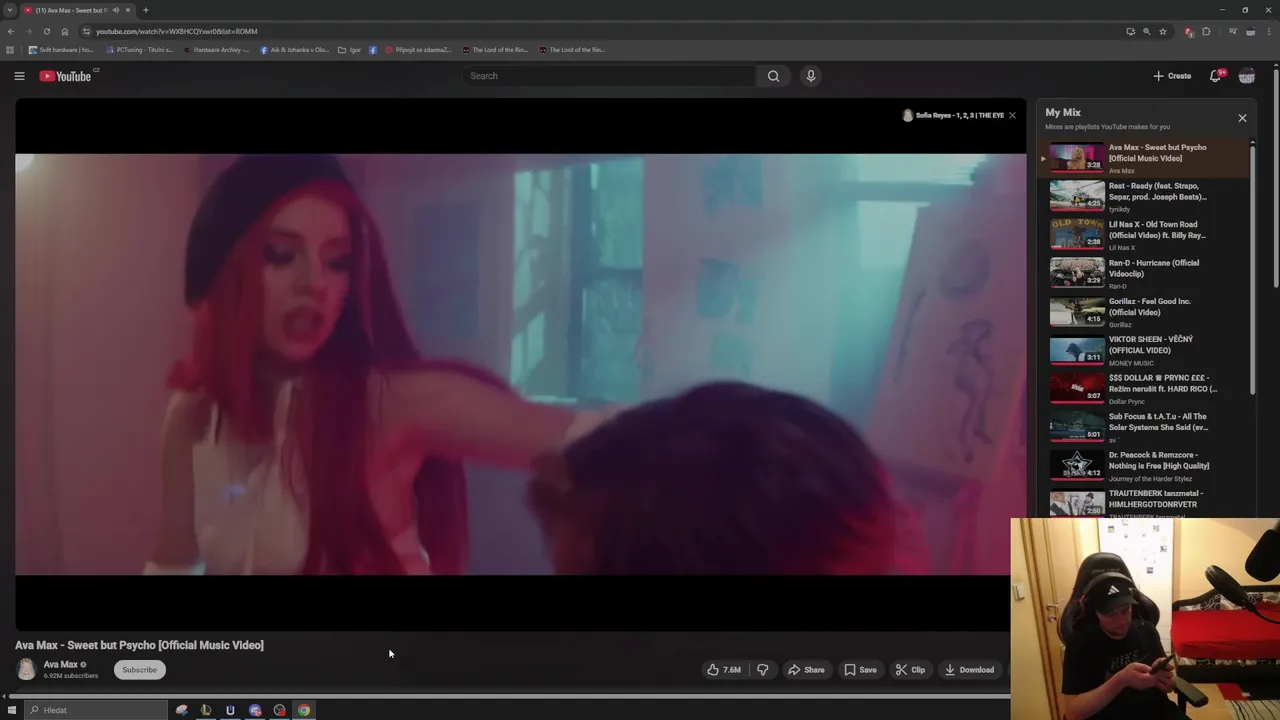Open Chrome profile avatar in toolbar
This screenshot has height=720, width=1280.
click(1251, 31)
